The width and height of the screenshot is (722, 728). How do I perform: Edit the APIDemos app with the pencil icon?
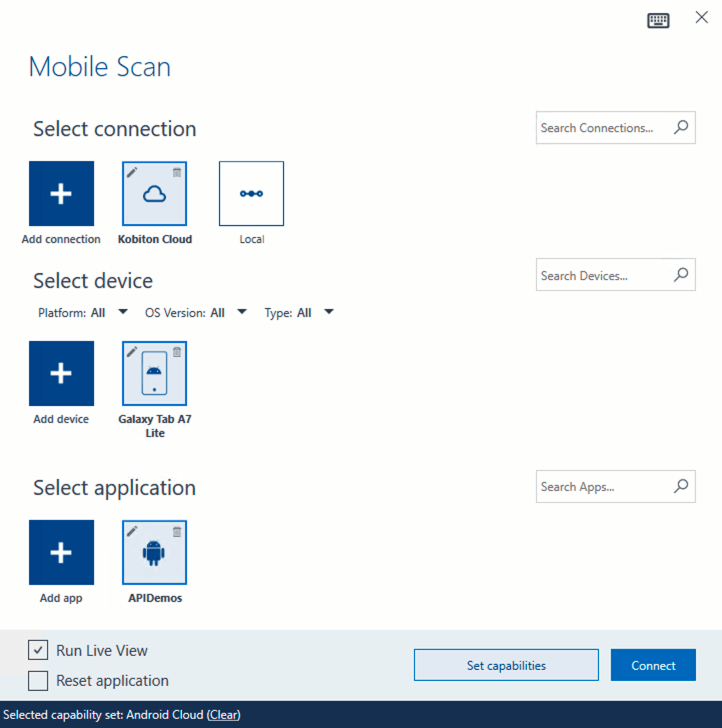(x=132, y=531)
